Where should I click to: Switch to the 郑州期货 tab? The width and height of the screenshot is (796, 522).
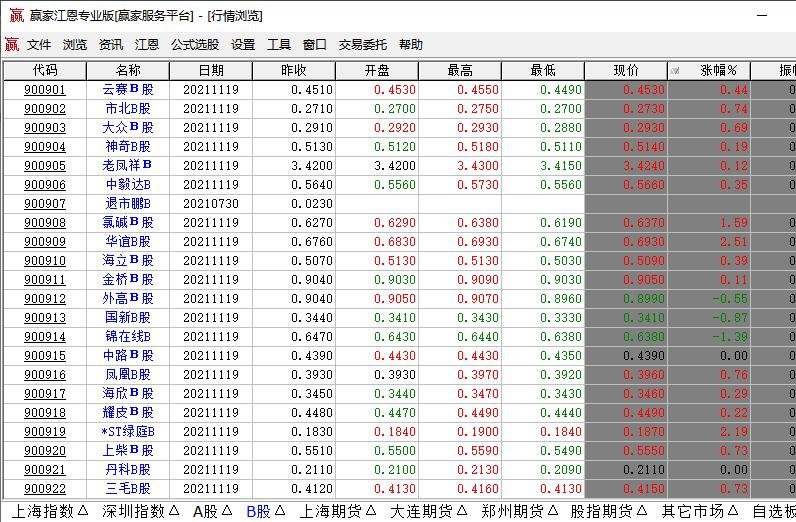point(520,511)
